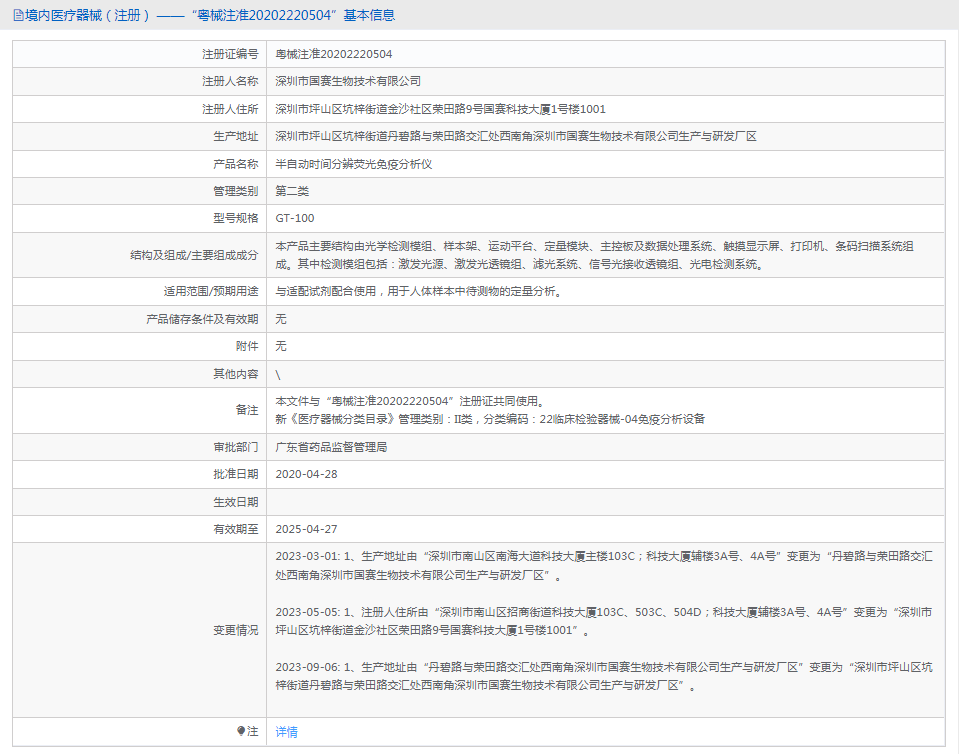Click the label 结构及组成/主要组成成分
The height and width of the screenshot is (754, 959).
pos(194,255)
